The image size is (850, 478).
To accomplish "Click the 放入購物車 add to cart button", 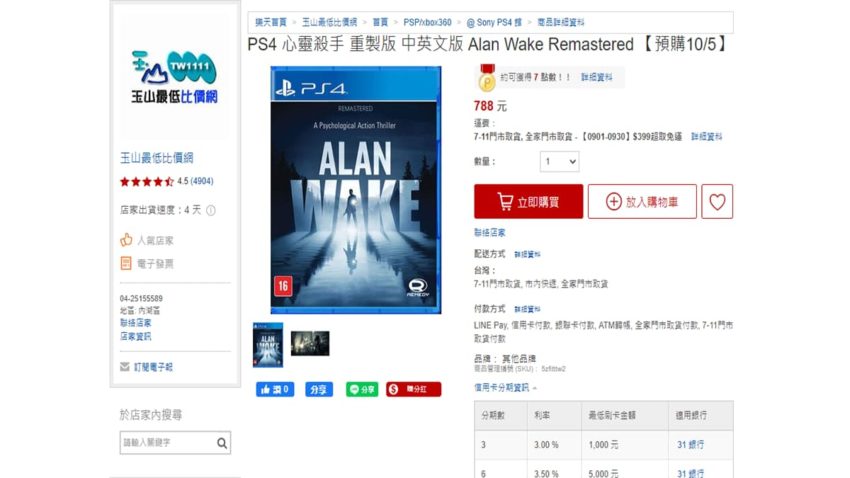I will click(x=642, y=202).
